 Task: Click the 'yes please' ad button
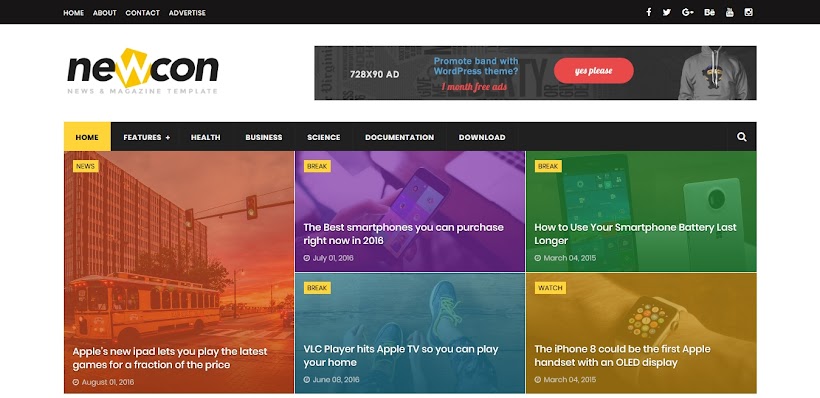594,71
